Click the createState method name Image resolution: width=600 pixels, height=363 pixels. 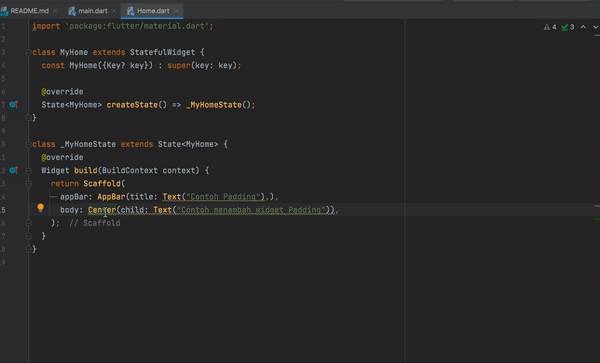click(132, 105)
